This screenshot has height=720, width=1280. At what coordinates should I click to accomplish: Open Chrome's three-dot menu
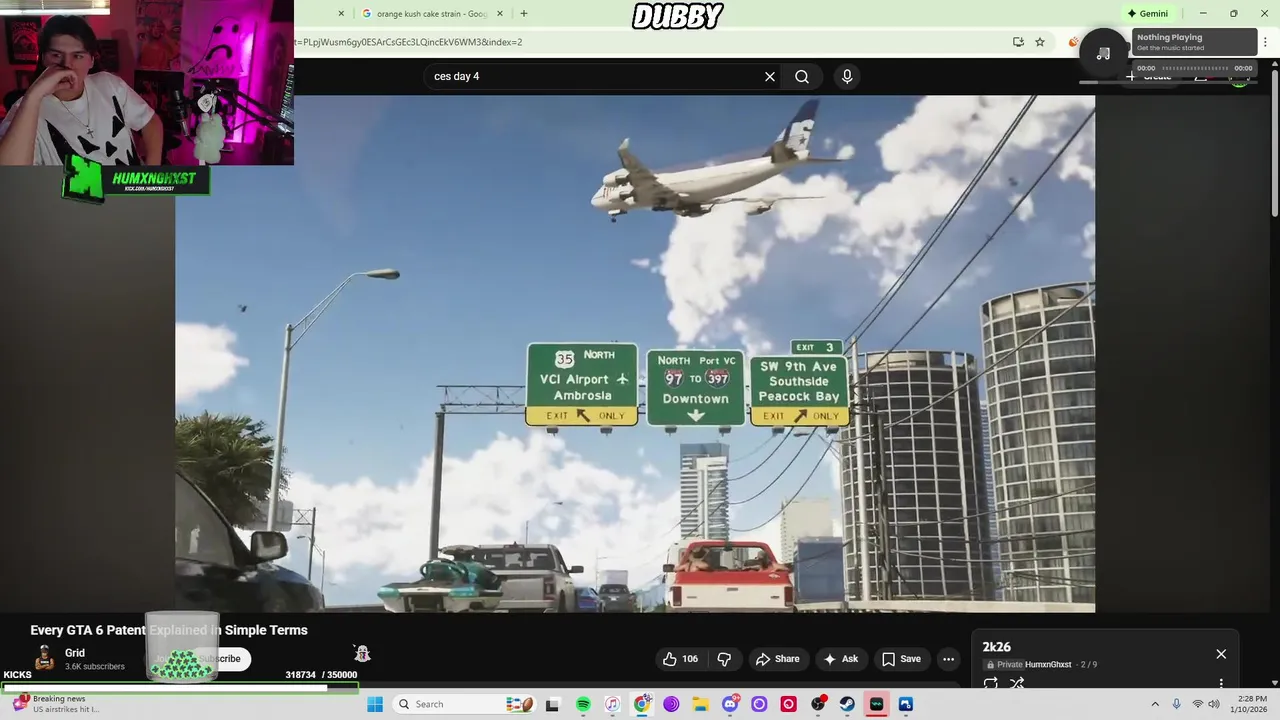(x=1265, y=42)
